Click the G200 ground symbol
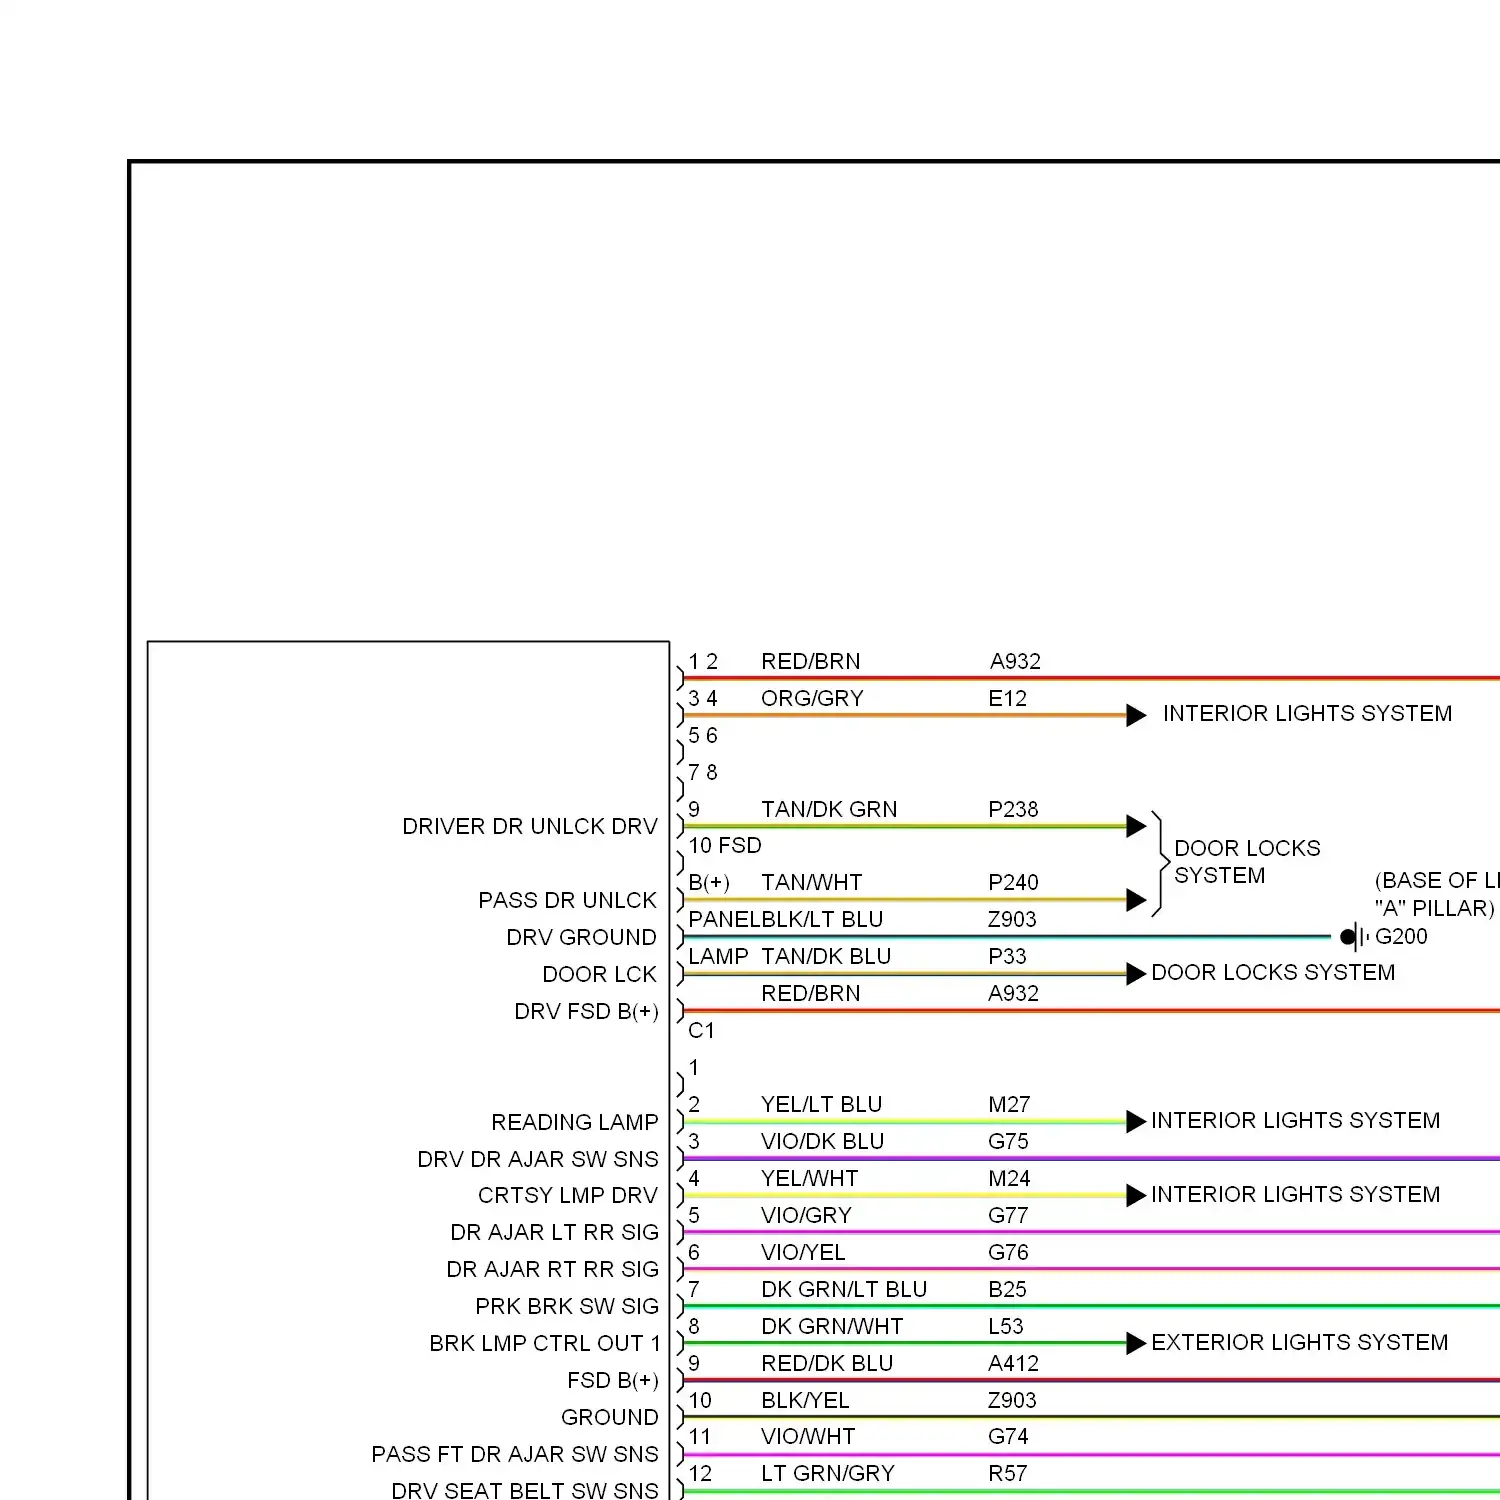The image size is (1500, 1500). 1354,937
